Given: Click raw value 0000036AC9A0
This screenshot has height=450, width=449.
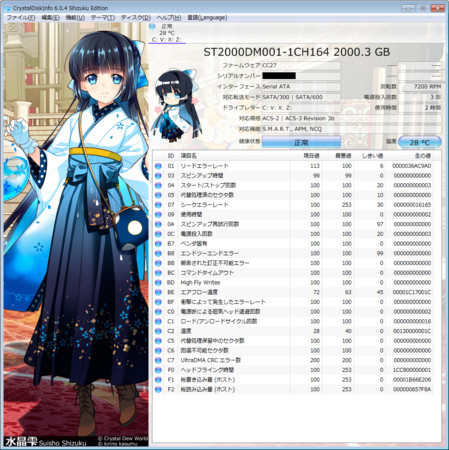Looking at the screenshot, I should click(x=411, y=166).
